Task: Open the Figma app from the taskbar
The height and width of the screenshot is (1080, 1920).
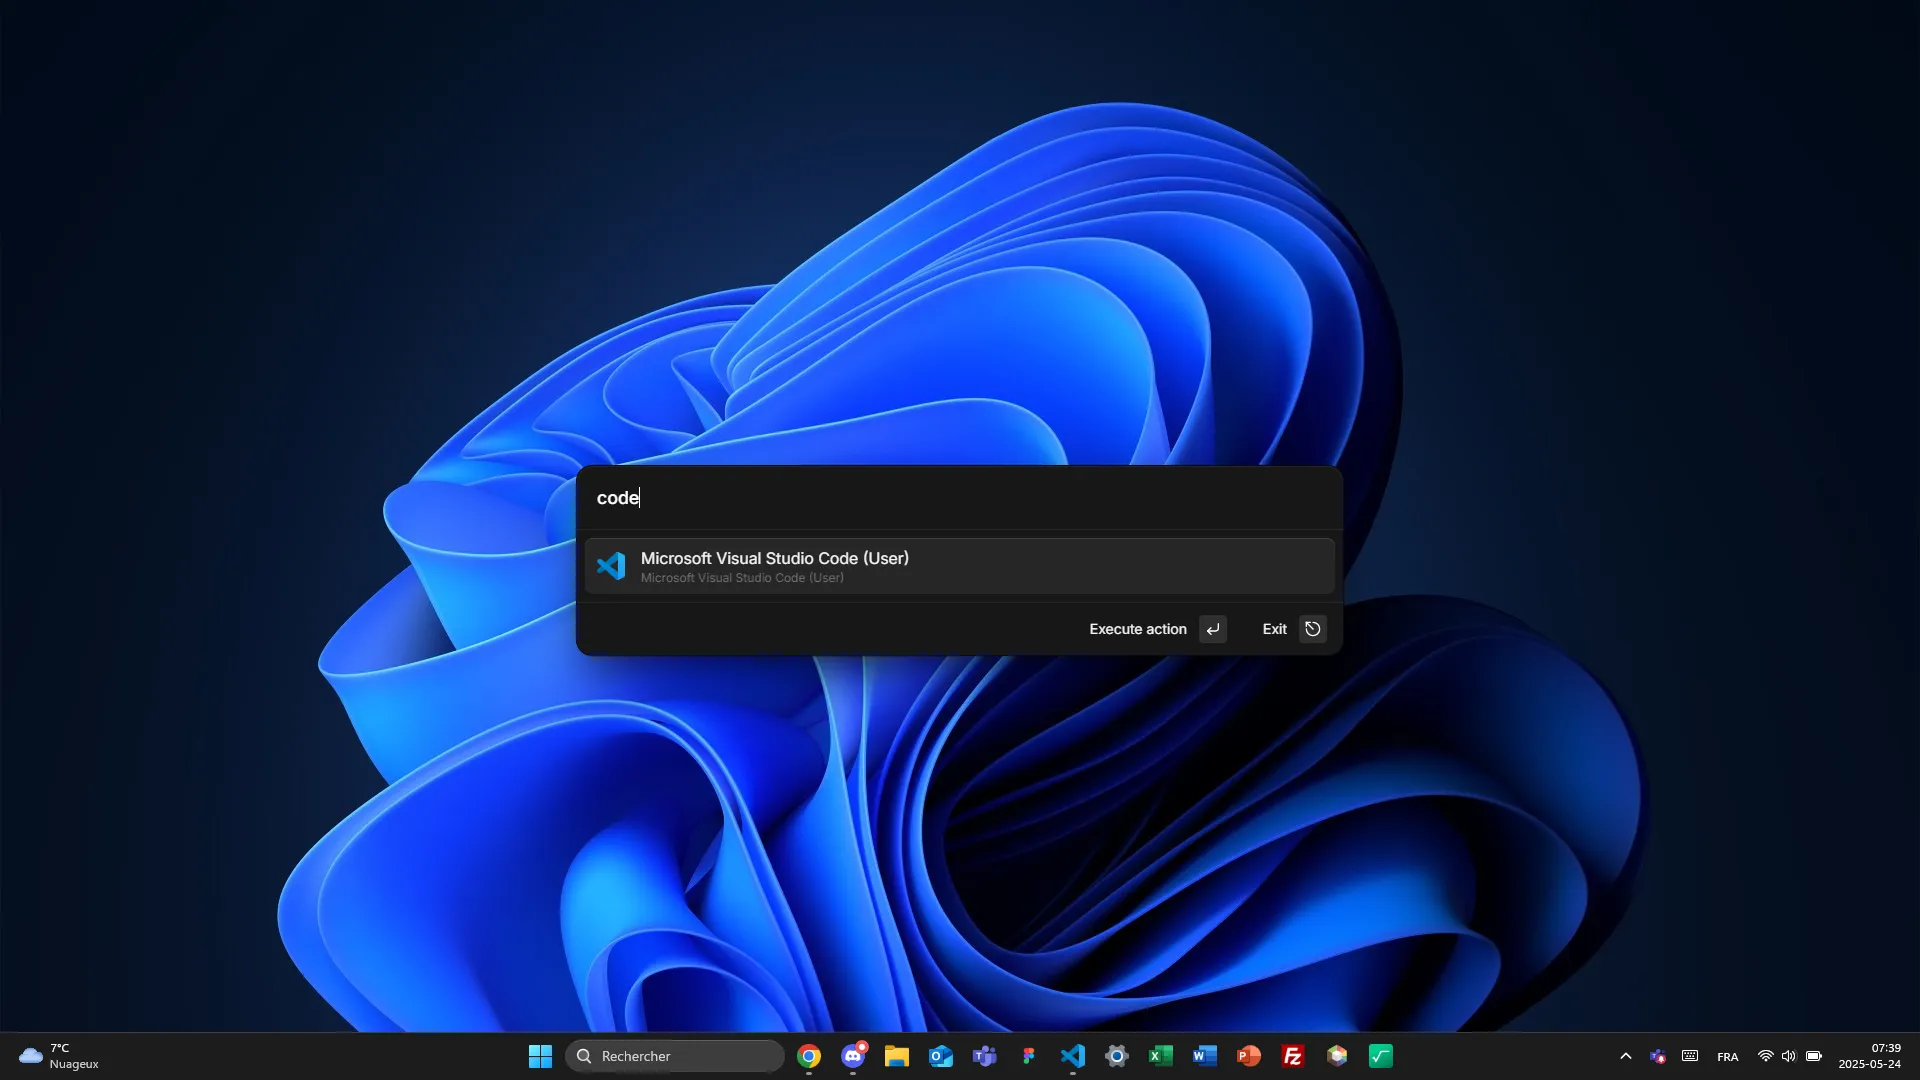Action: (1029, 1055)
